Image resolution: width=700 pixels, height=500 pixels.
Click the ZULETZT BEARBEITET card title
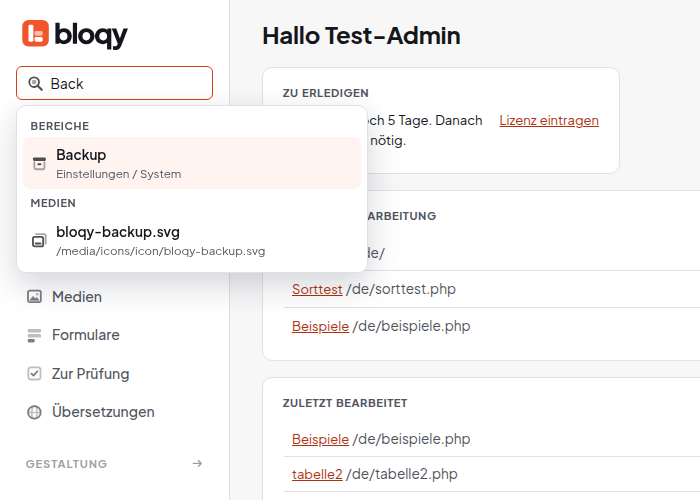pyautogui.click(x=345, y=403)
